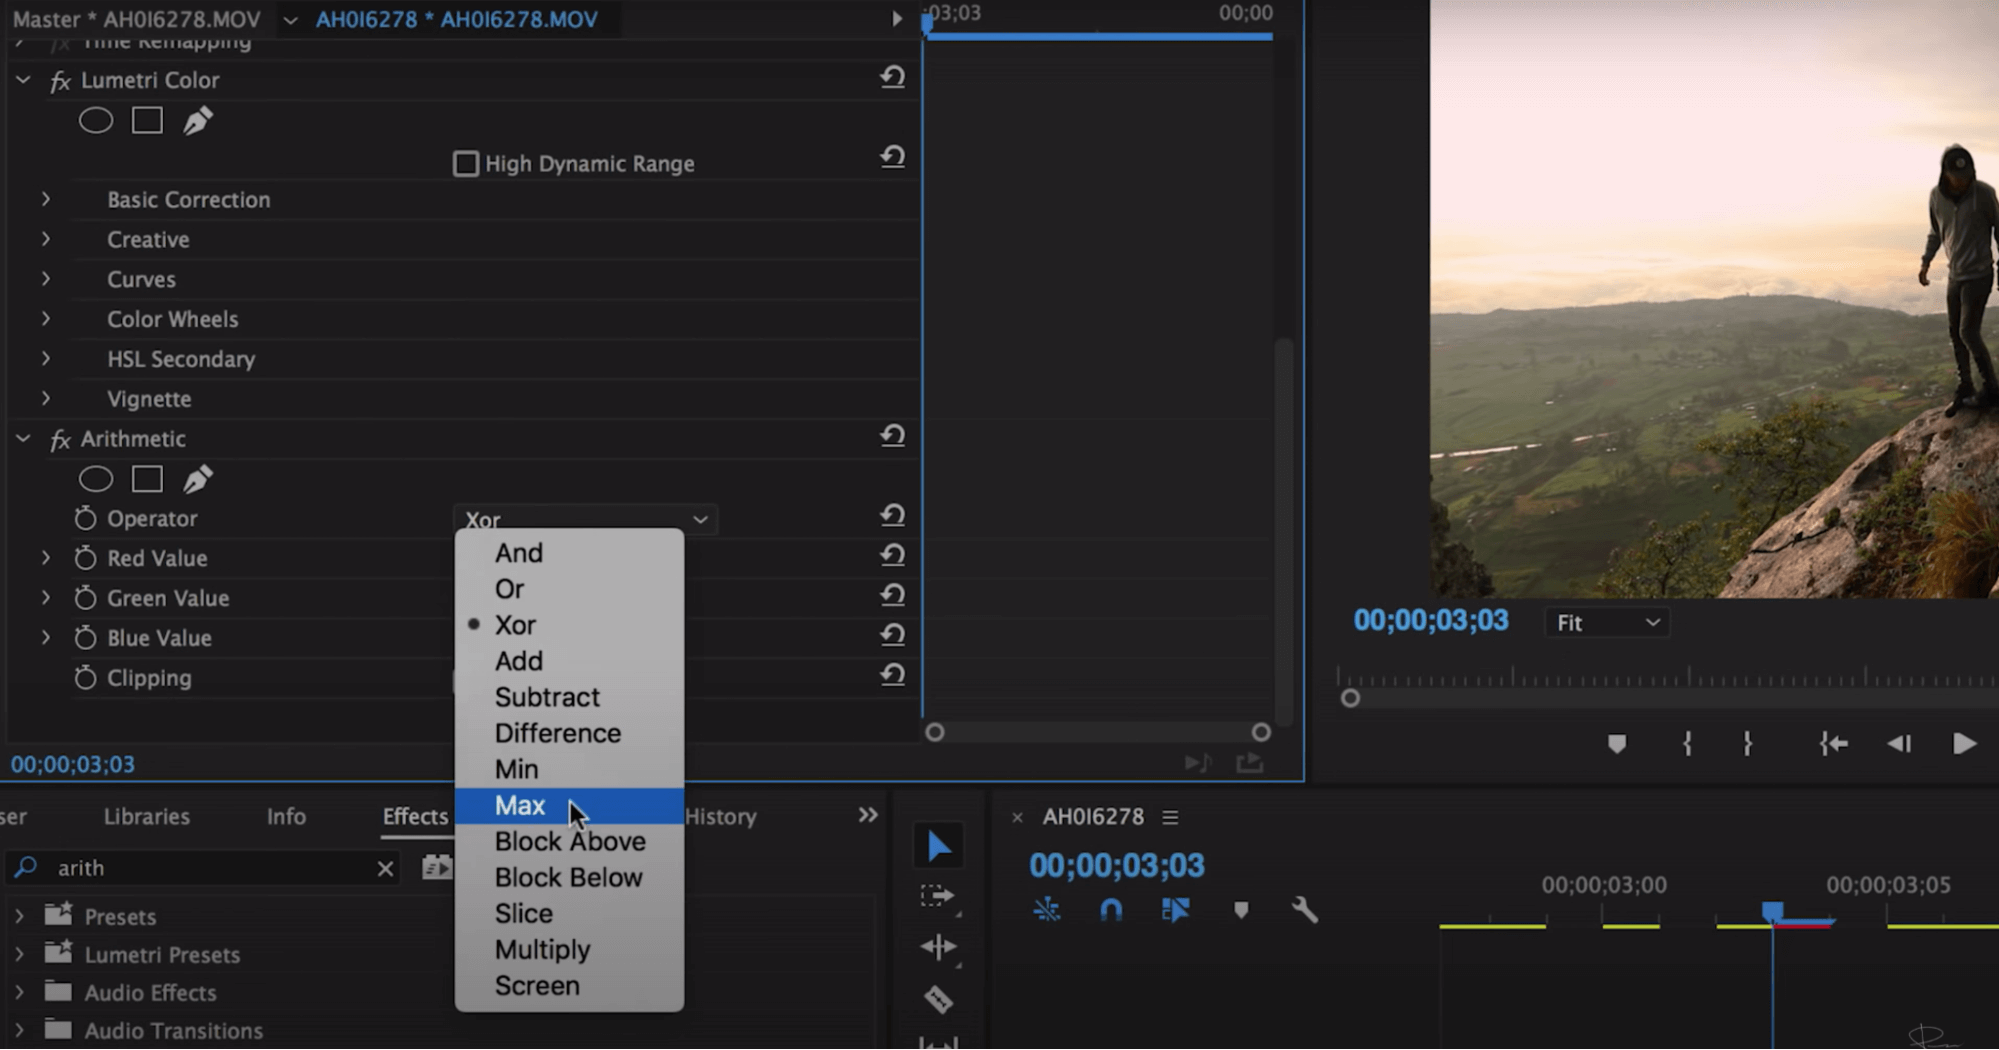Reset High Dynamic Range parameter
The height and width of the screenshot is (1050, 1999).
[x=892, y=157]
